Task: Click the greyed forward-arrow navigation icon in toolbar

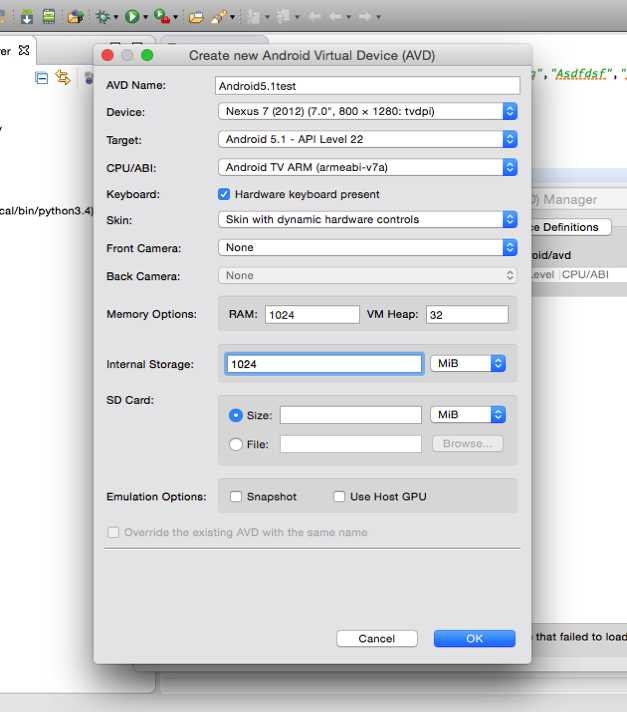Action: (365, 17)
